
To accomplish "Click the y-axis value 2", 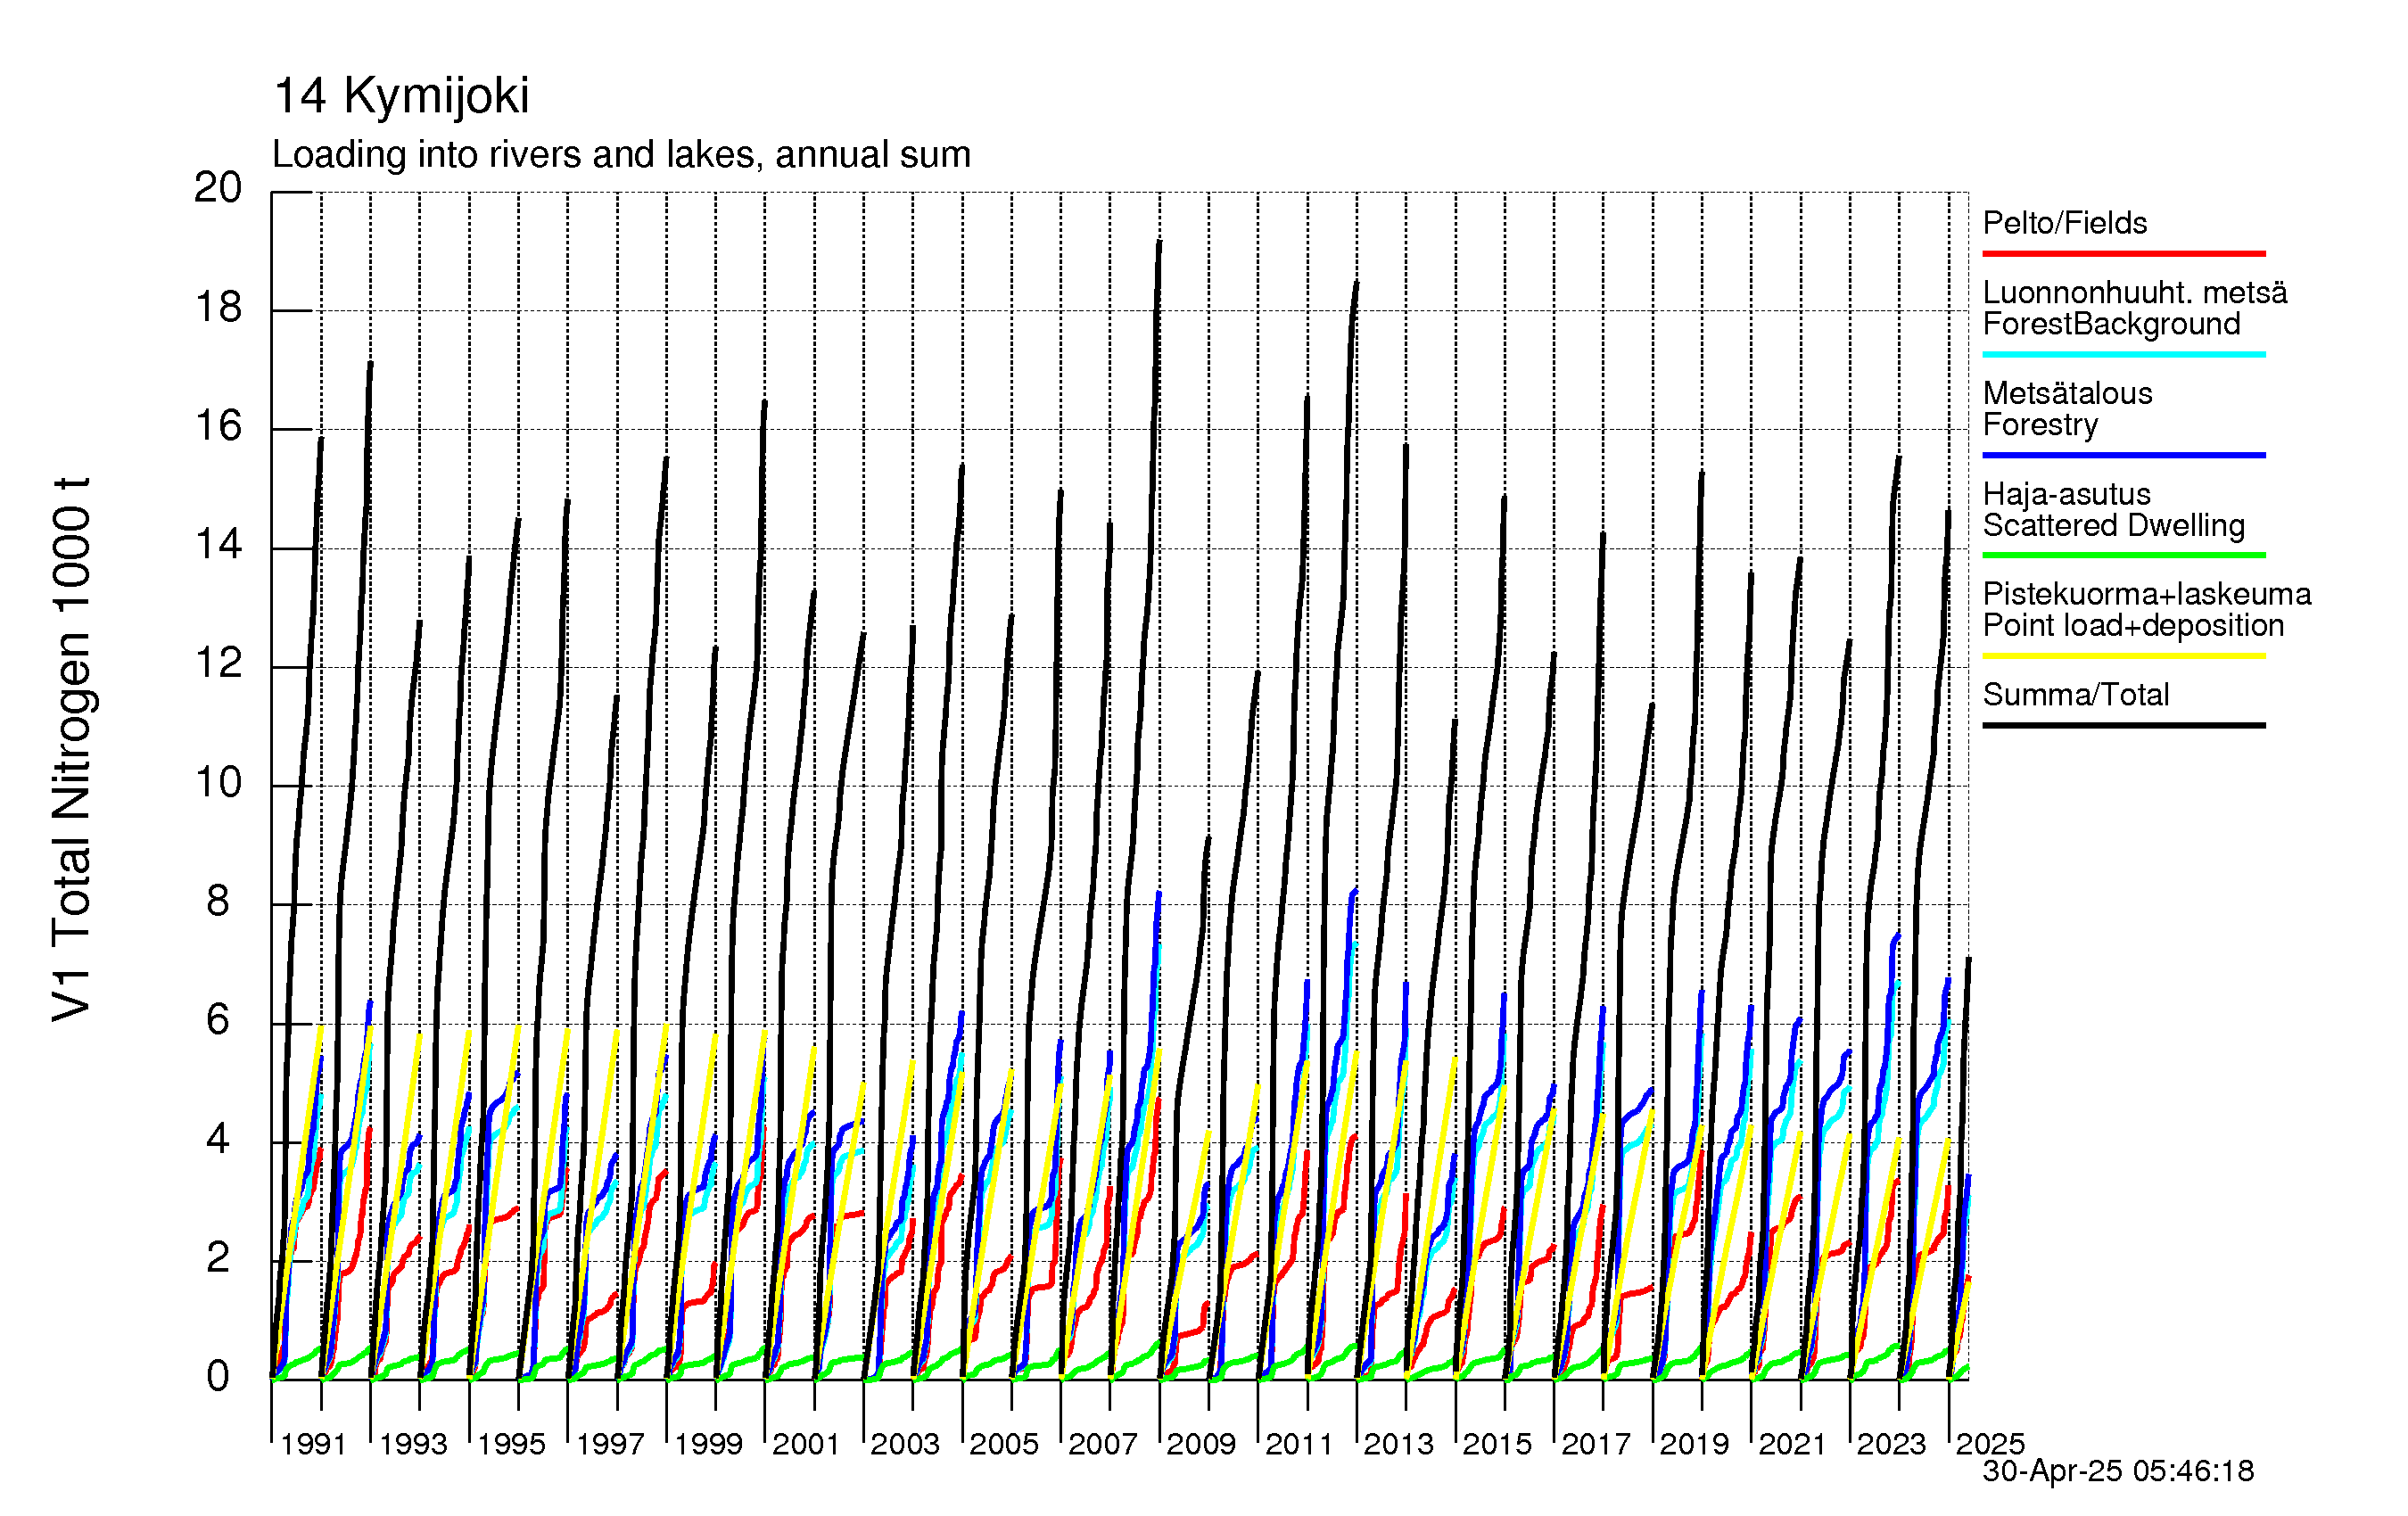I will coord(218,1258).
